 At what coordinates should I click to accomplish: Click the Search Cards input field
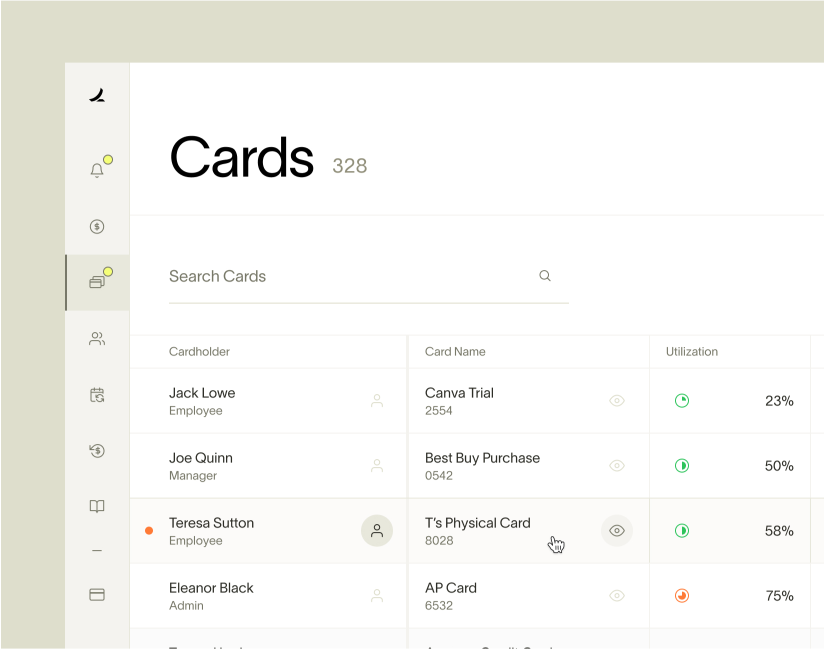pos(368,276)
